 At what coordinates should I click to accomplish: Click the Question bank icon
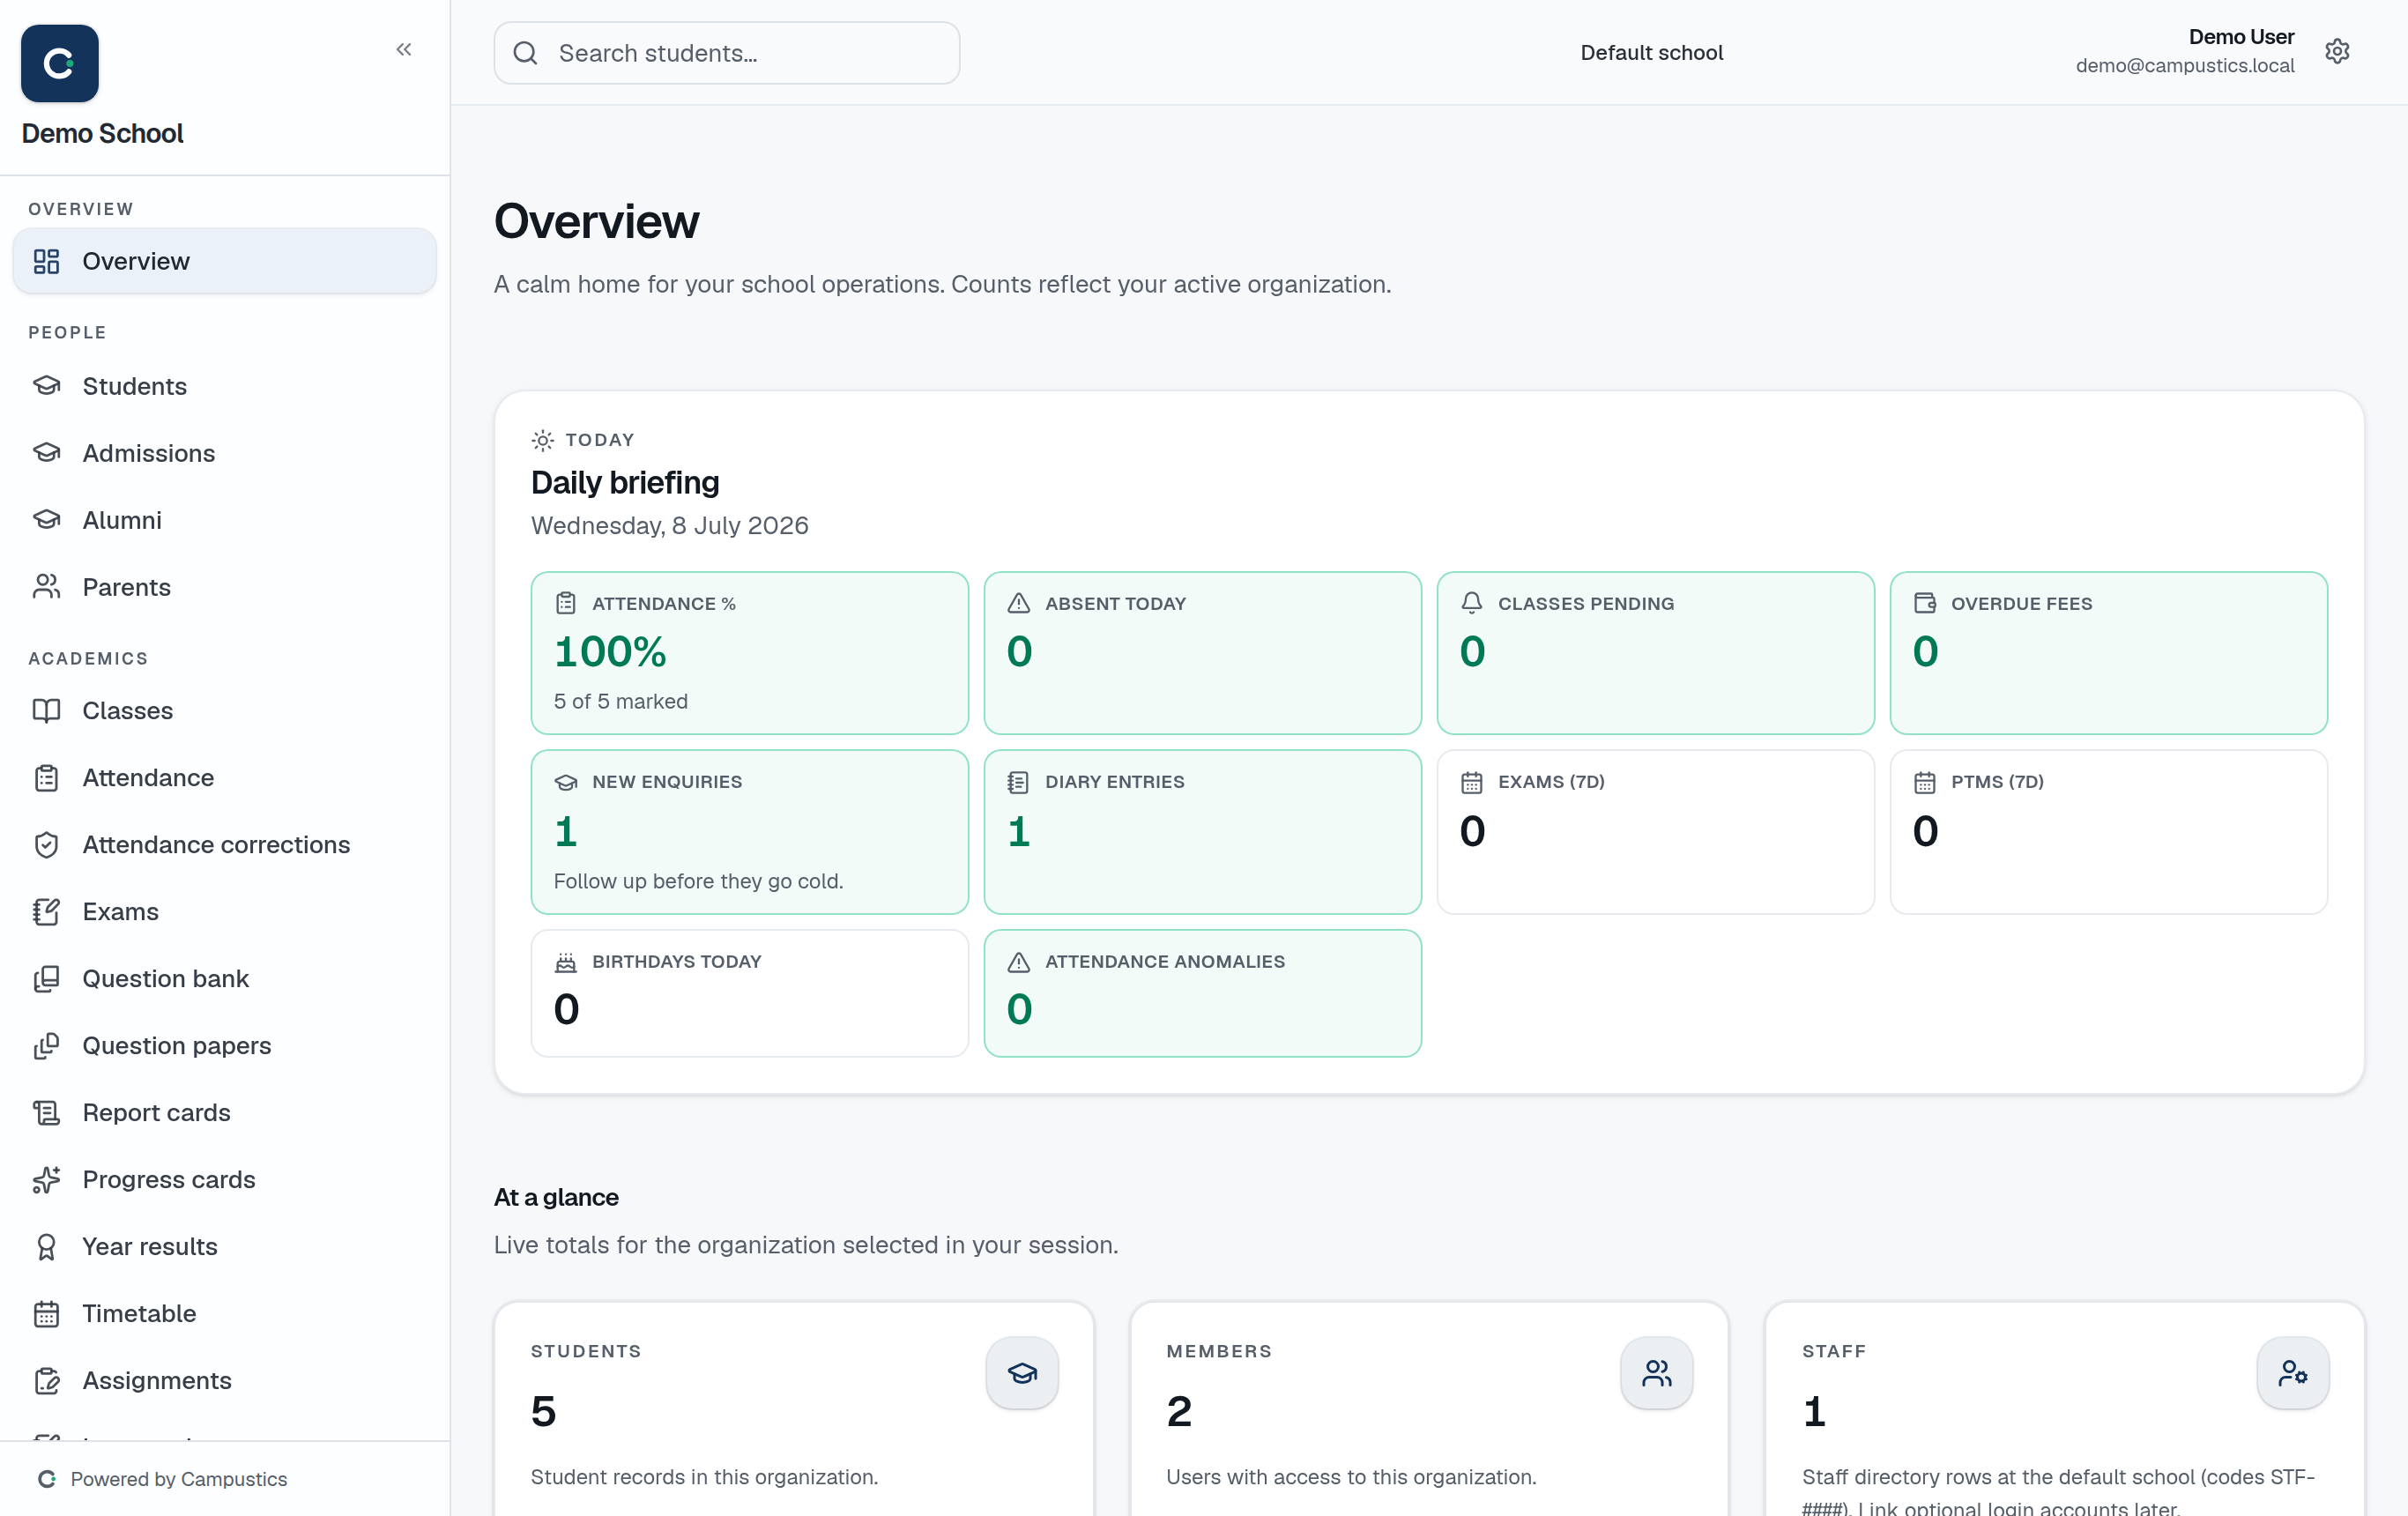point(47,979)
